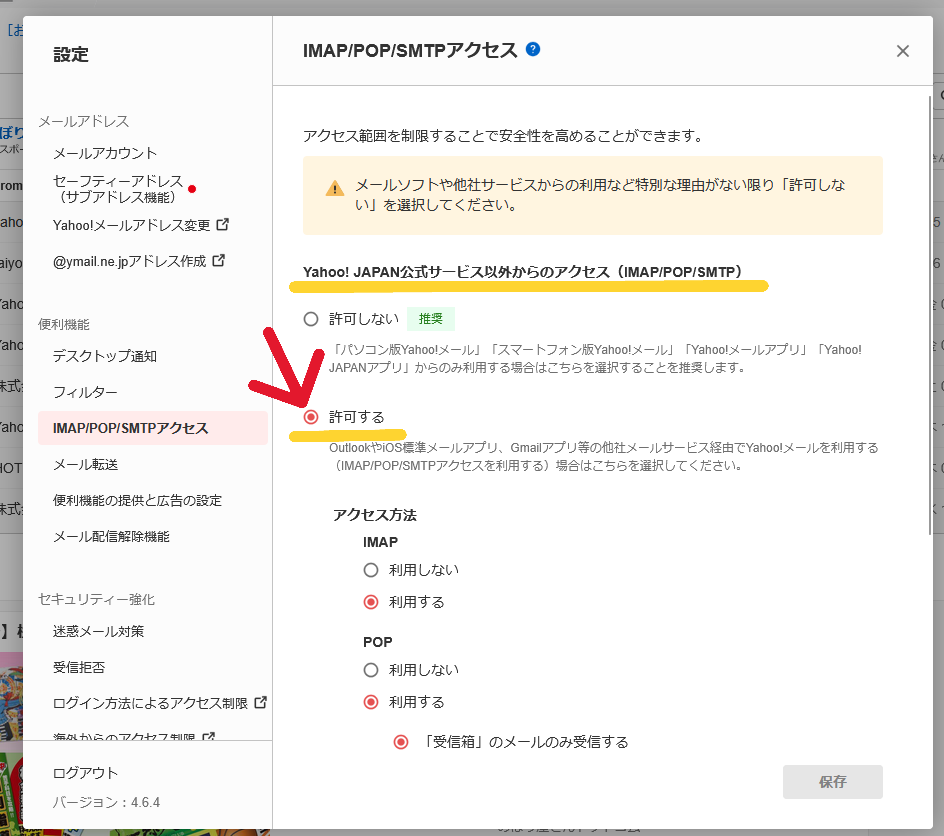Screen dimensions: 944x836
Task: Choose POP 利用しない option
Action: coord(371,670)
